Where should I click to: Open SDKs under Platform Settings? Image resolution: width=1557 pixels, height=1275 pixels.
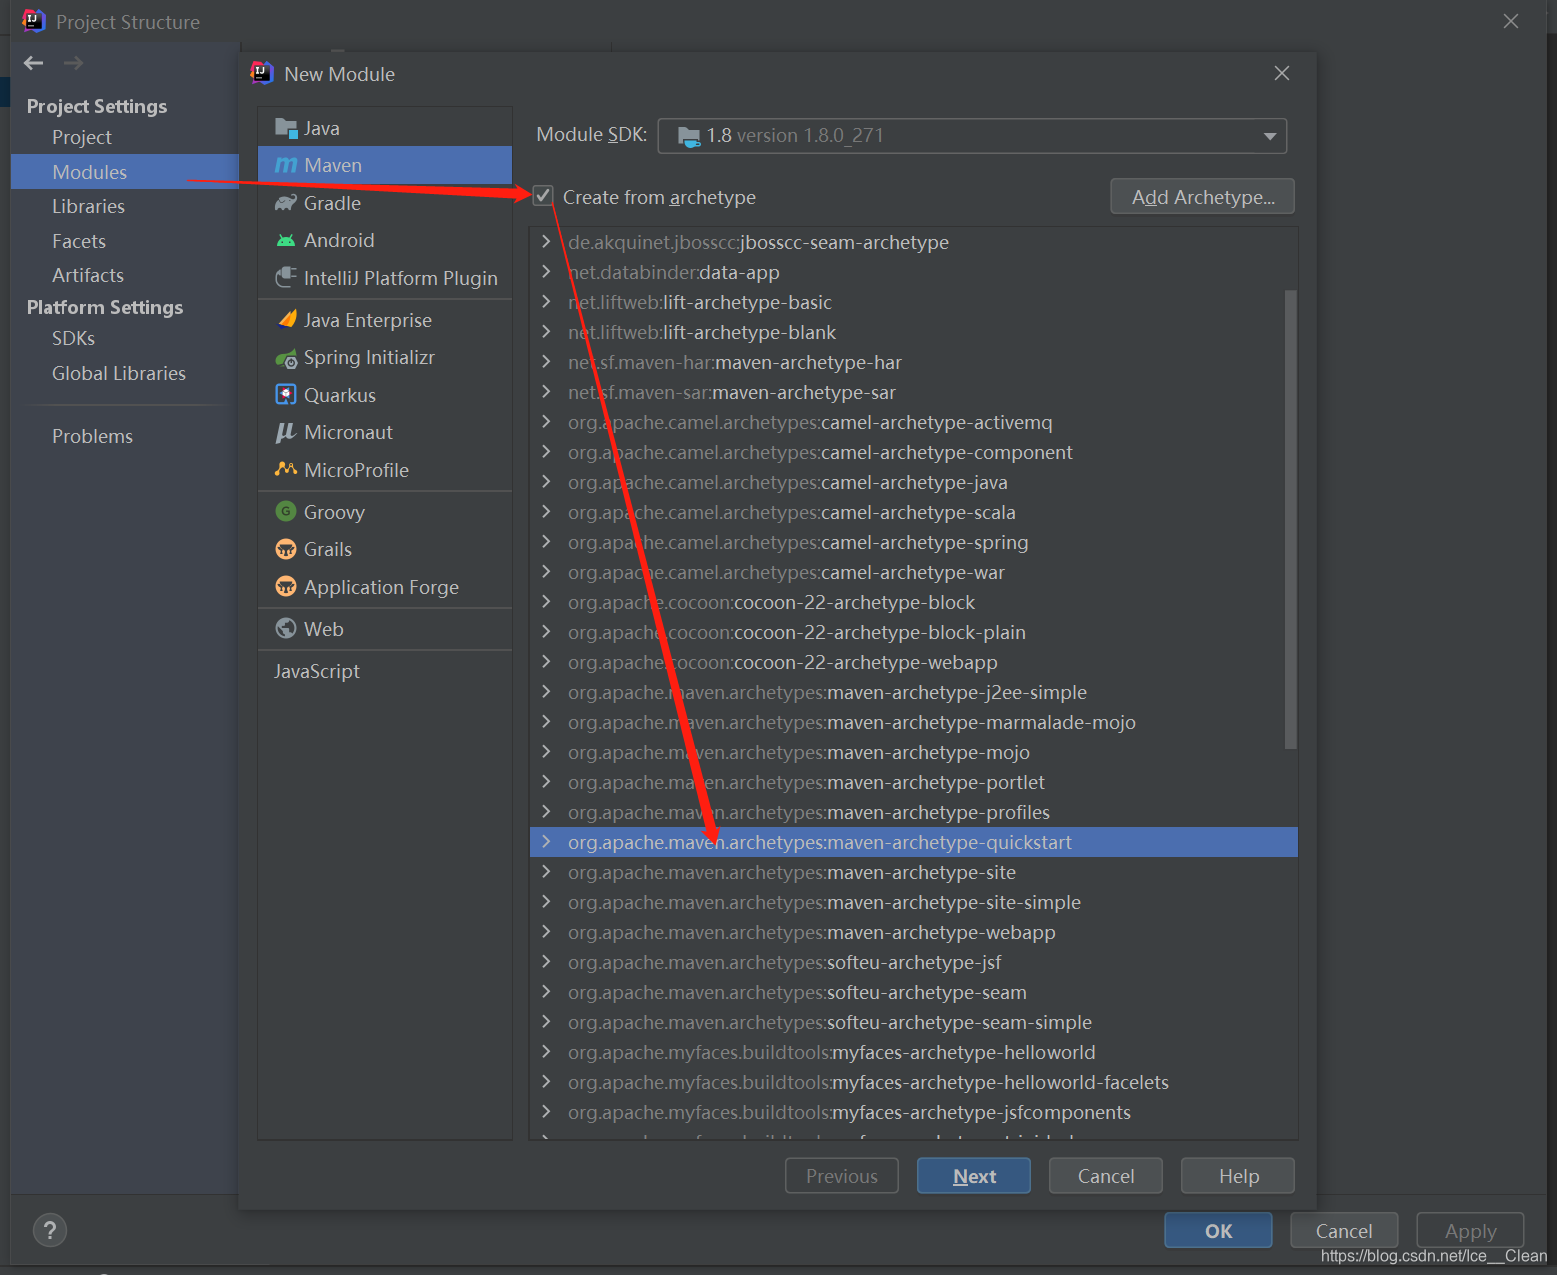[x=73, y=338]
